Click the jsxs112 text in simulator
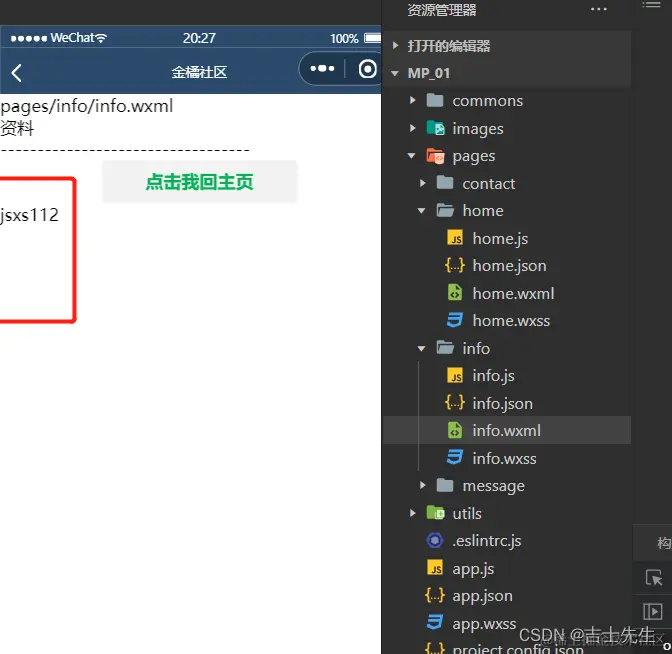Image resolution: width=672 pixels, height=654 pixels. tap(29, 215)
